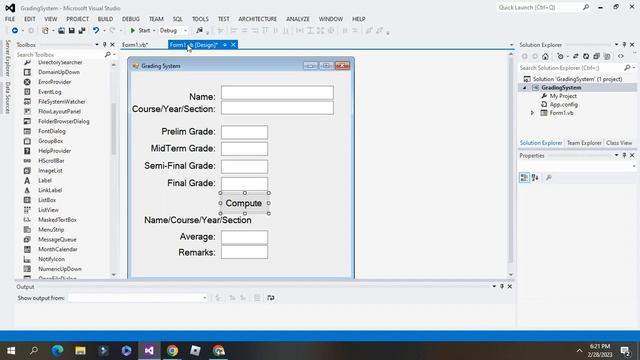
Task: Open the DEBUG menu
Action: [131, 19]
